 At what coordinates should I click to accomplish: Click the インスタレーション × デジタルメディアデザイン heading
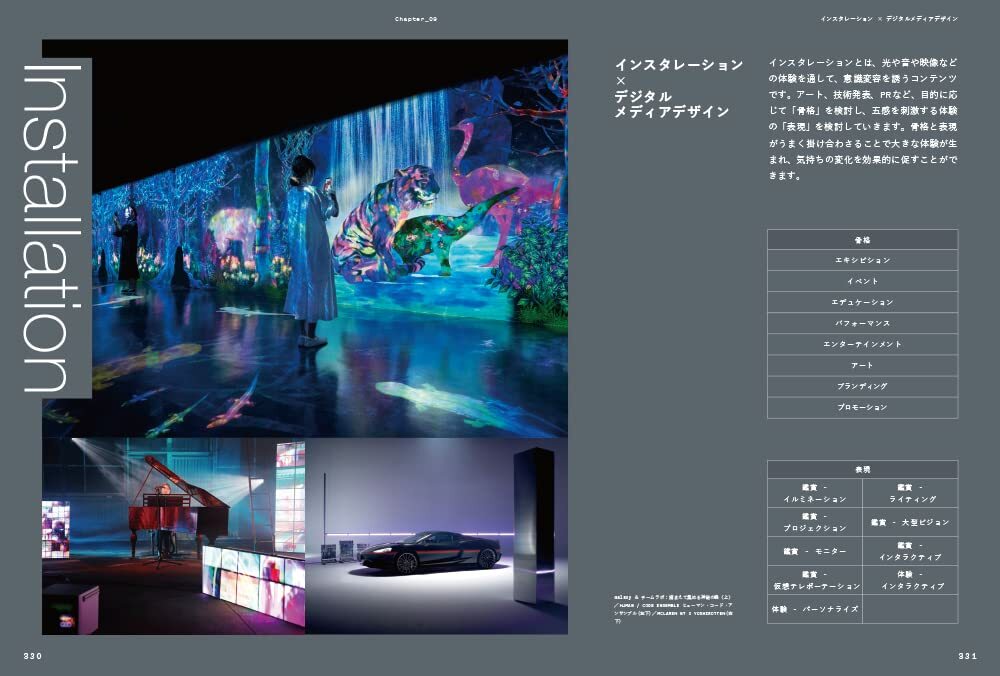[x=678, y=88]
